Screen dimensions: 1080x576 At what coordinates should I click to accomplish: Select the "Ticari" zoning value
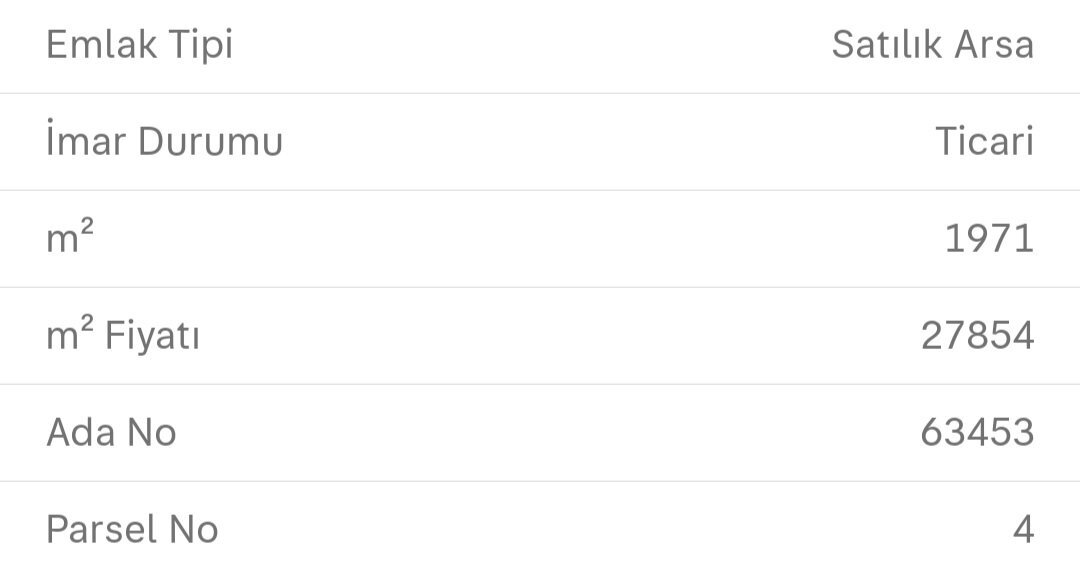pos(984,142)
